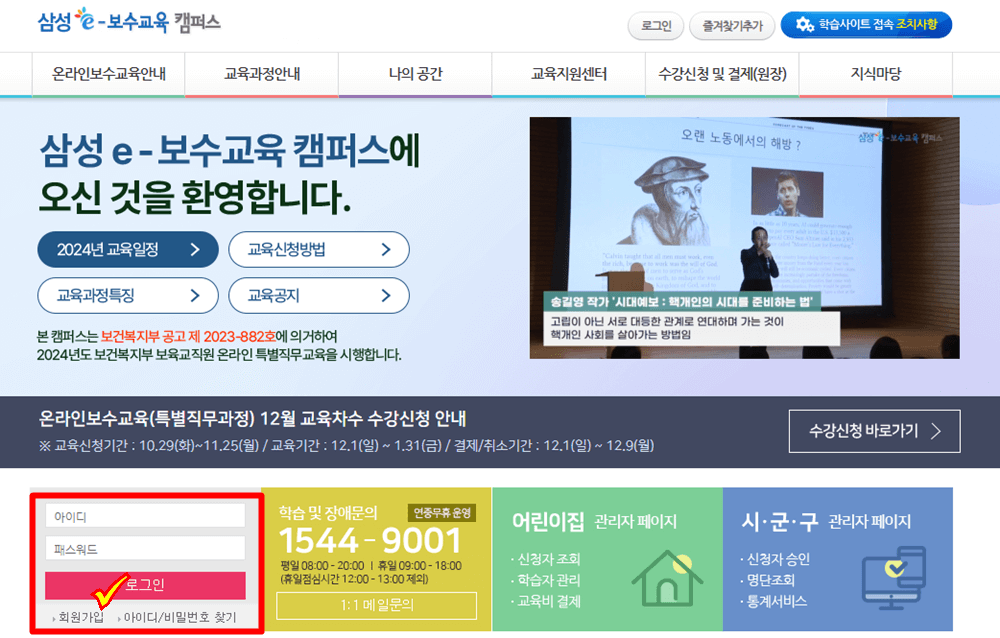Add site via 즐겨찾기추가 button
Screen dimensions: 1000x638
coord(732,26)
